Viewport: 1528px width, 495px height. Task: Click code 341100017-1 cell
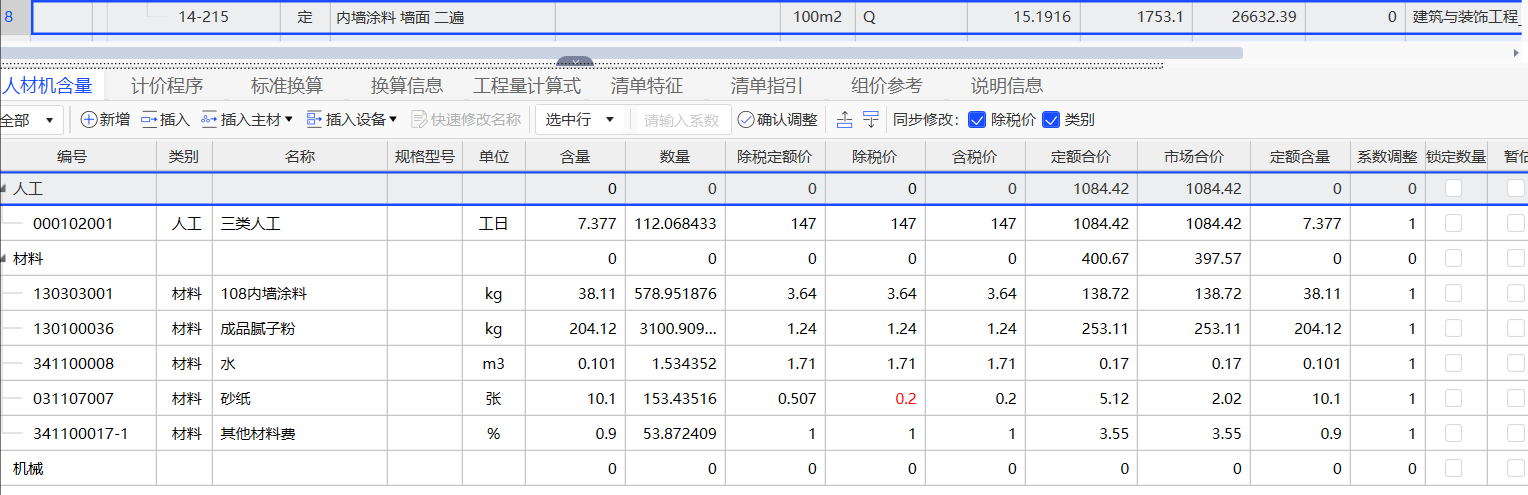(x=80, y=433)
